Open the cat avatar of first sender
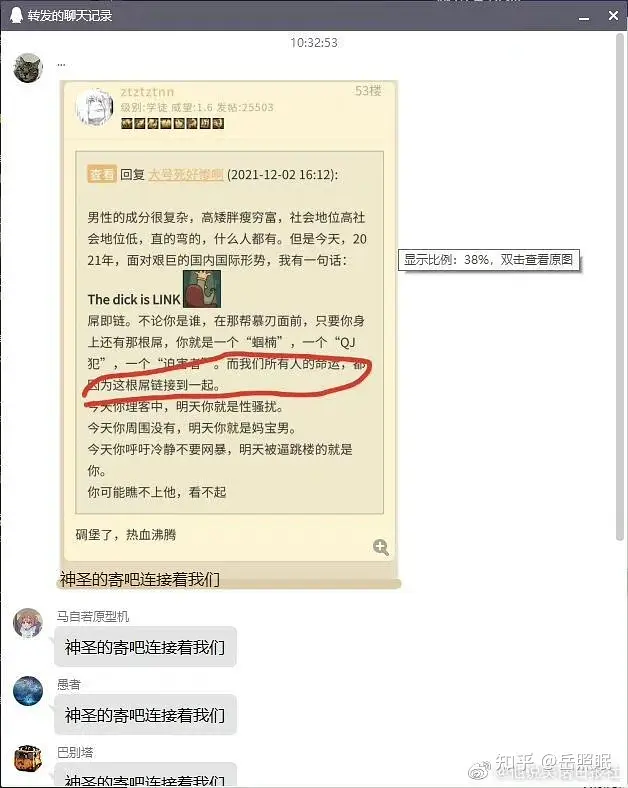 pyautogui.click(x=28, y=68)
